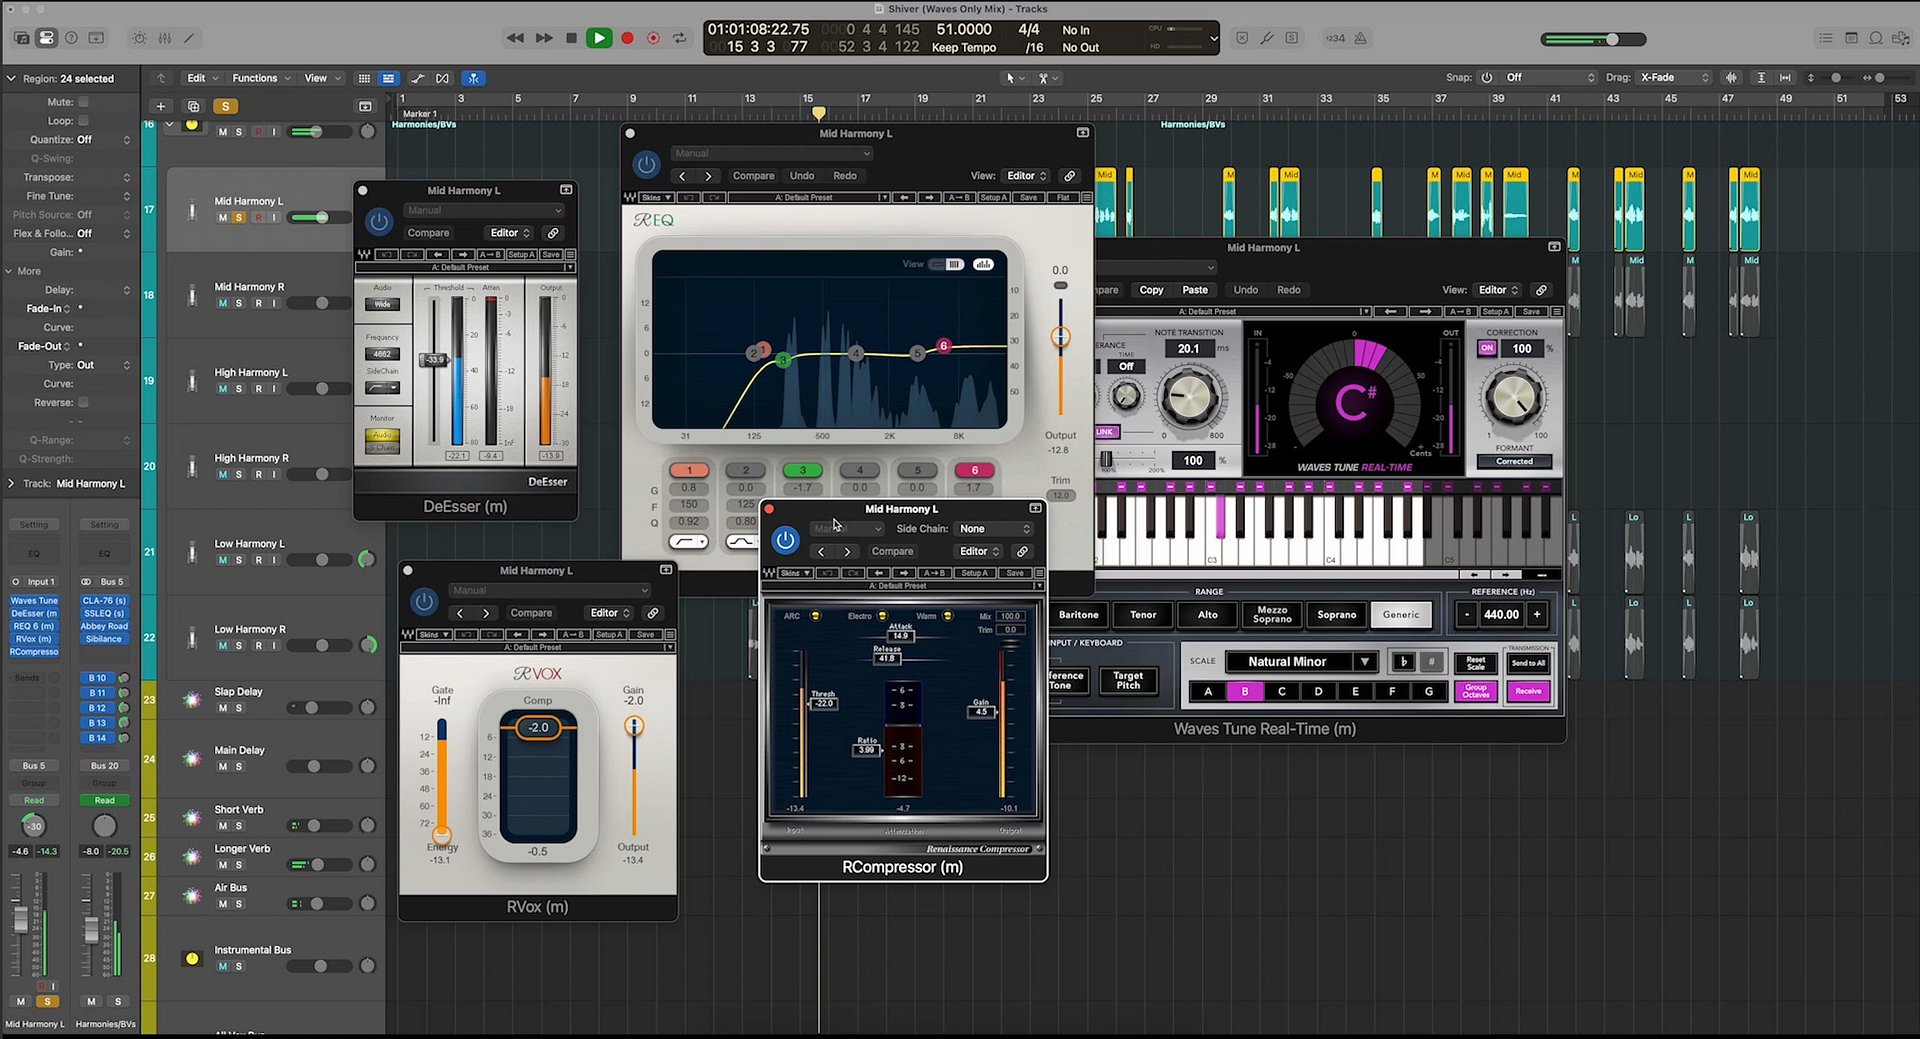Collapse the Region inspector disclosure triangle
The height and width of the screenshot is (1039, 1920).
[x=11, y=78]
